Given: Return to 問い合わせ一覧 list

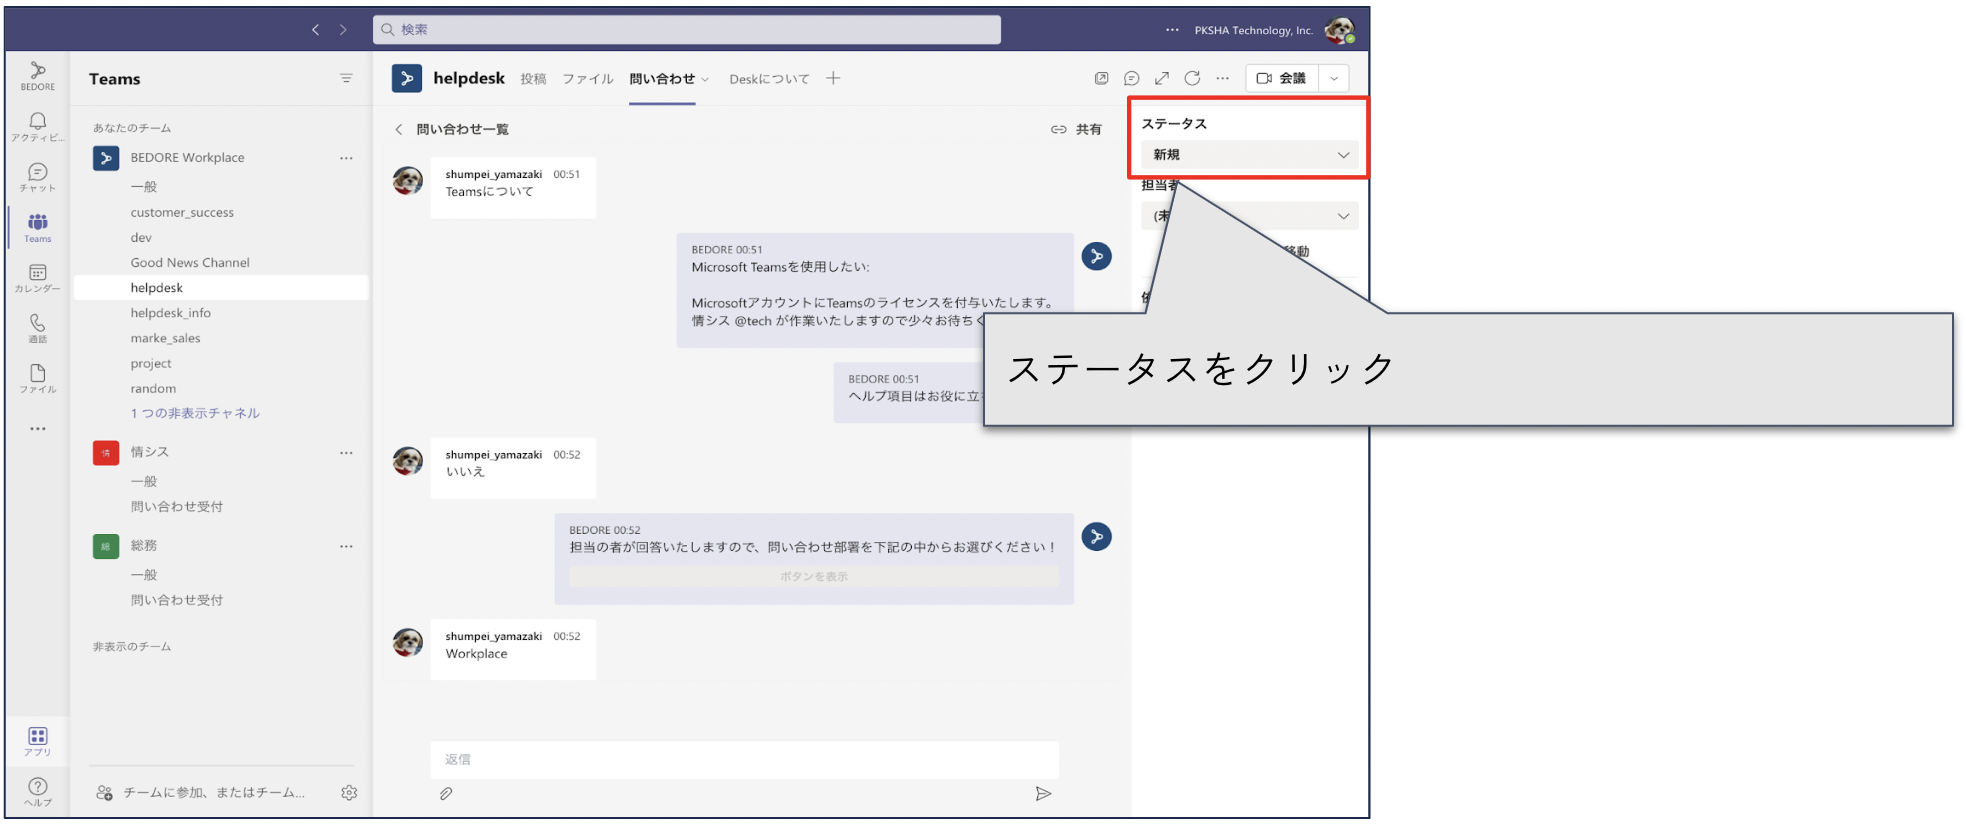Looking at the screenshot, I should [x=452, y=130].
